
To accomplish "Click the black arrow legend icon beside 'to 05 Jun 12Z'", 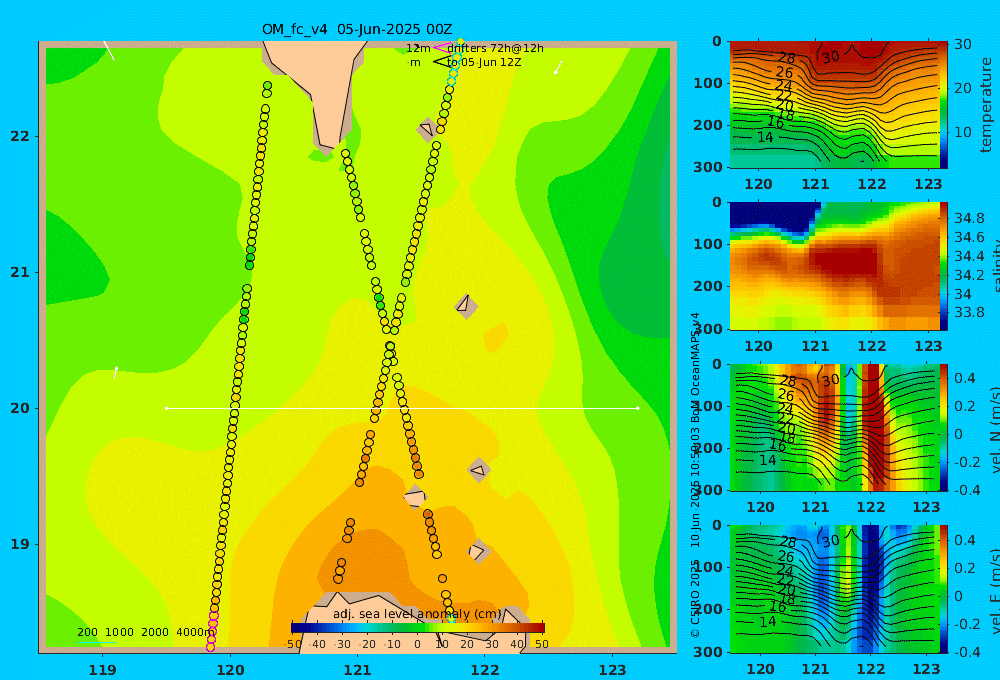I will [x=442, y=62].
